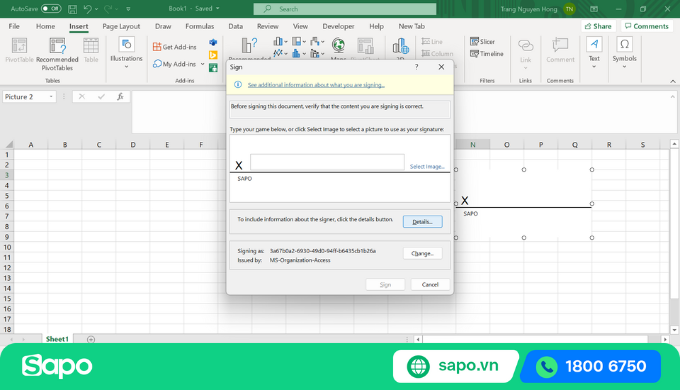680x390 pixels.
Task: Click the Slicer filter button
Action: tap(482, 42)
